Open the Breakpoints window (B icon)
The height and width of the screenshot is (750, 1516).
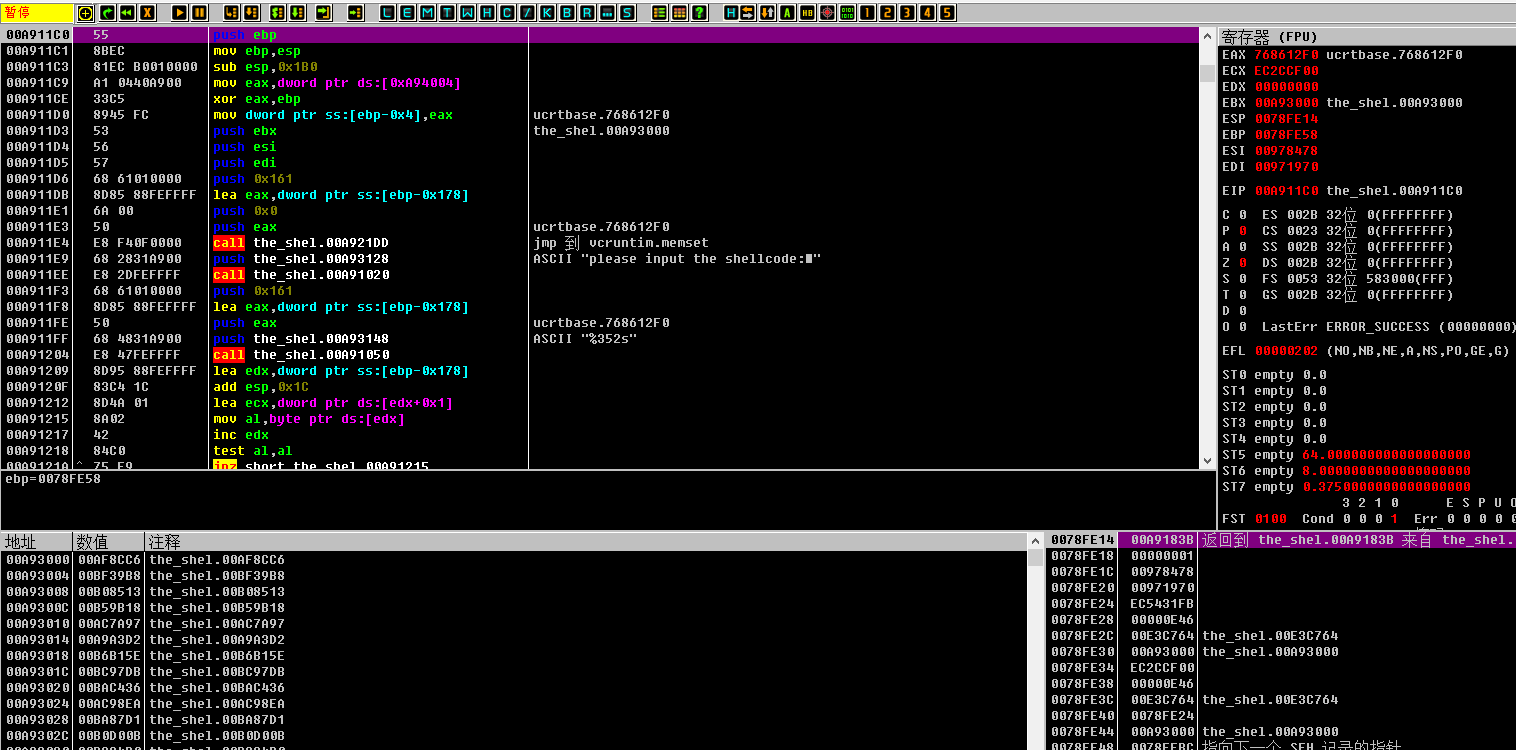pyautogui.click(x=567, y=13)
